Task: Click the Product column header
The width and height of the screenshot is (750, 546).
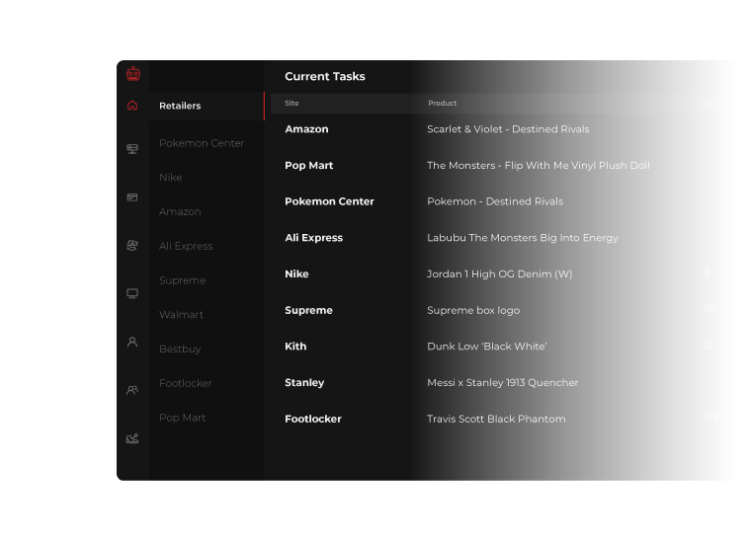Action: [442, 103]
